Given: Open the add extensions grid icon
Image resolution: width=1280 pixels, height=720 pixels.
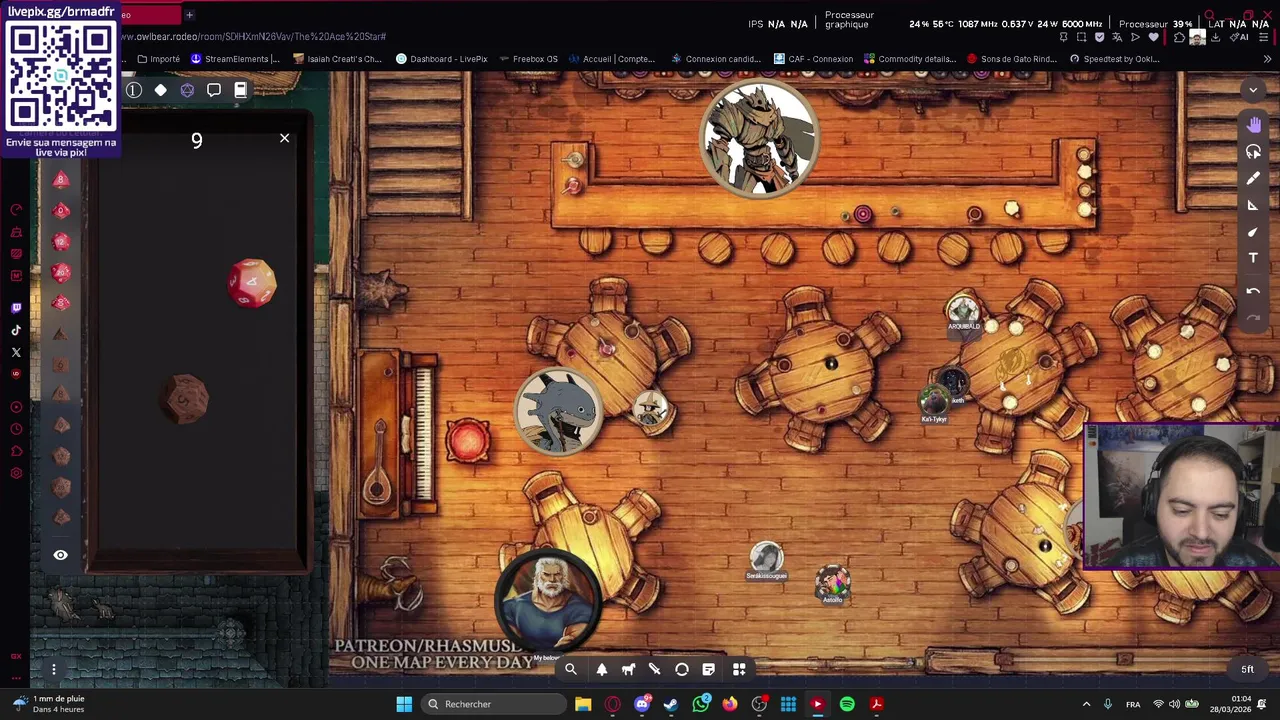Looking at the screenshot, I should pyautogui.click(x=739, y=669).
